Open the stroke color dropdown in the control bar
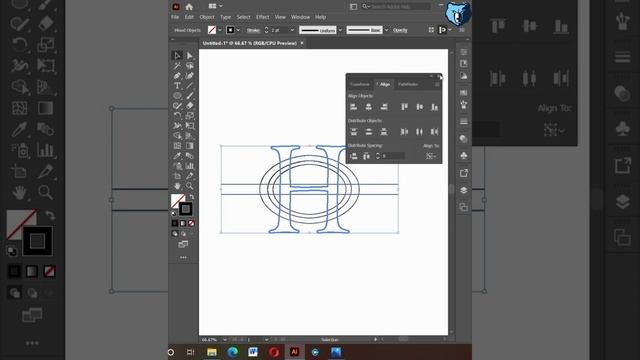 point(238,30)
